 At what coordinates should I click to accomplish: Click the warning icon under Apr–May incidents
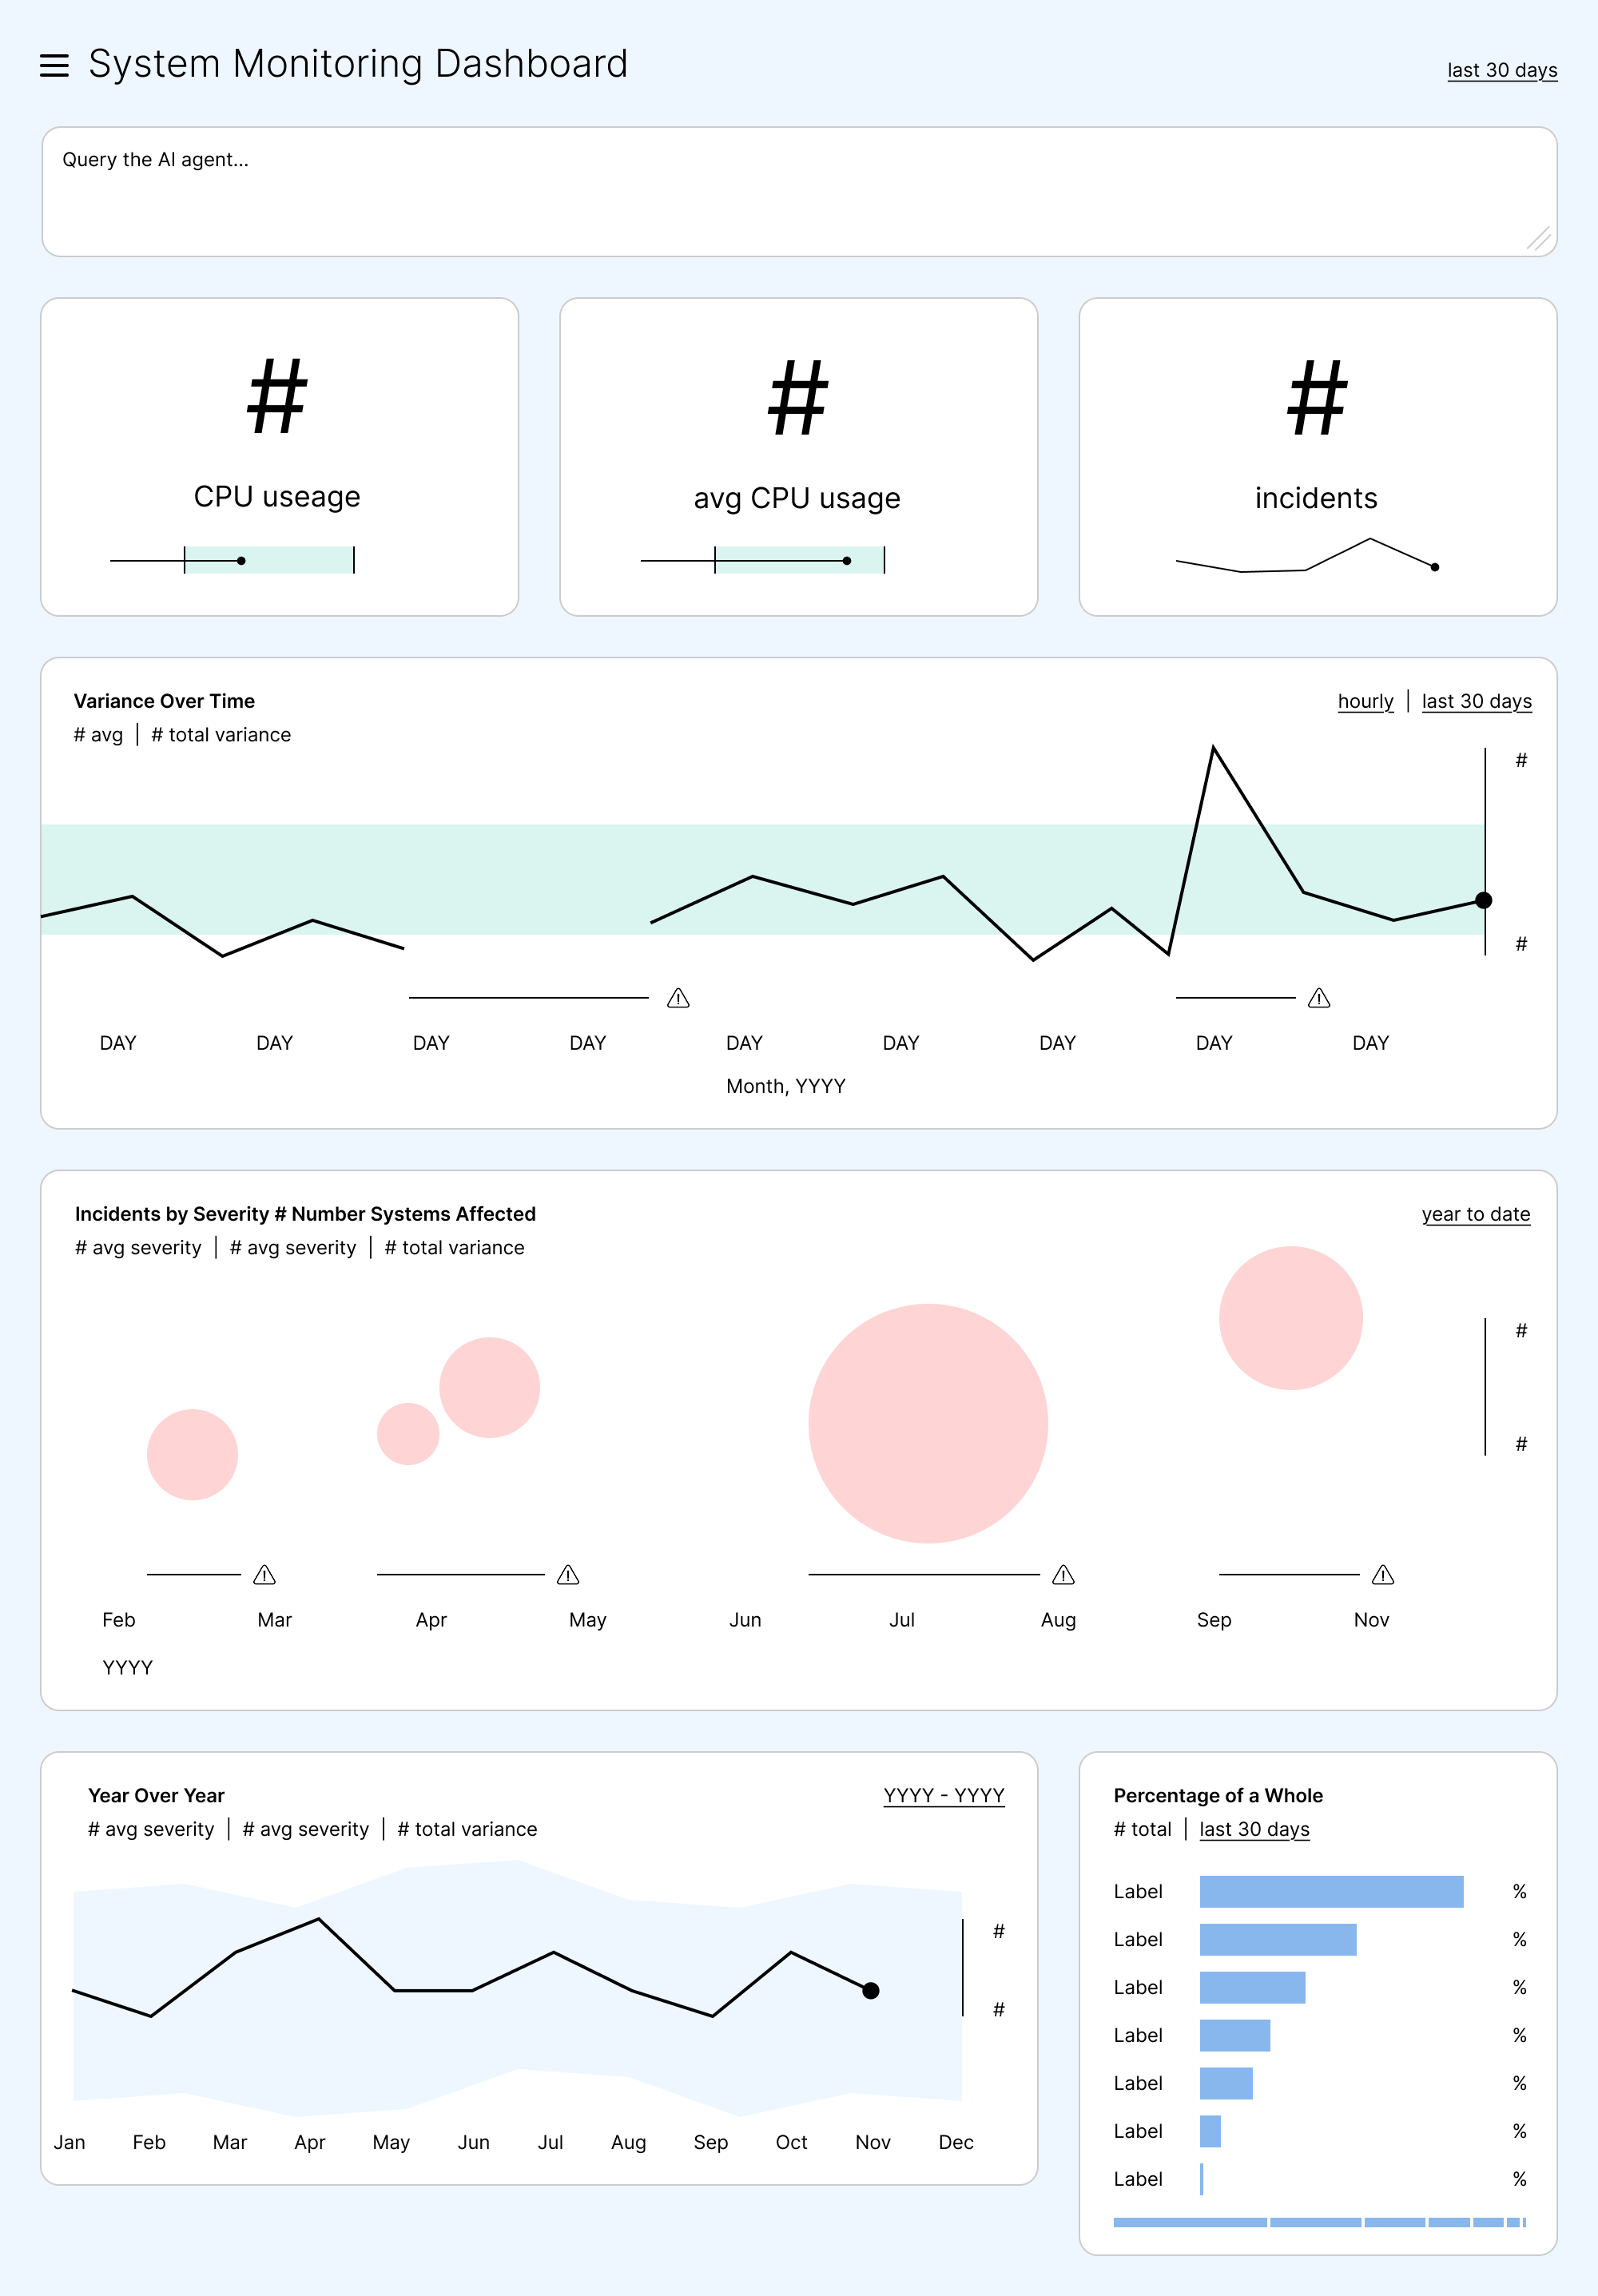tap(568, 1575)
